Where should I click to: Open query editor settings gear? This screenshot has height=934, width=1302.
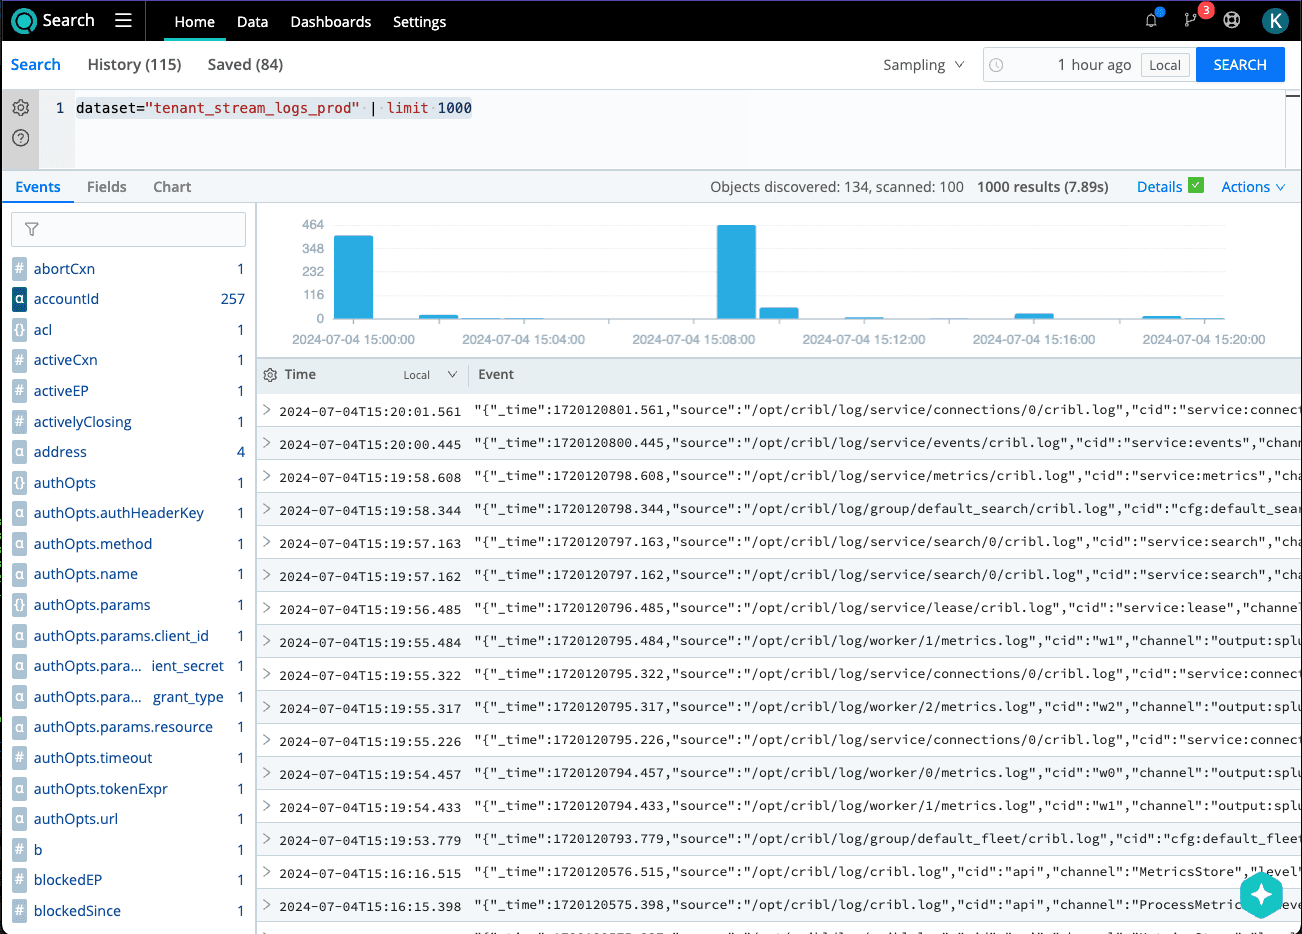pos(20,108)
